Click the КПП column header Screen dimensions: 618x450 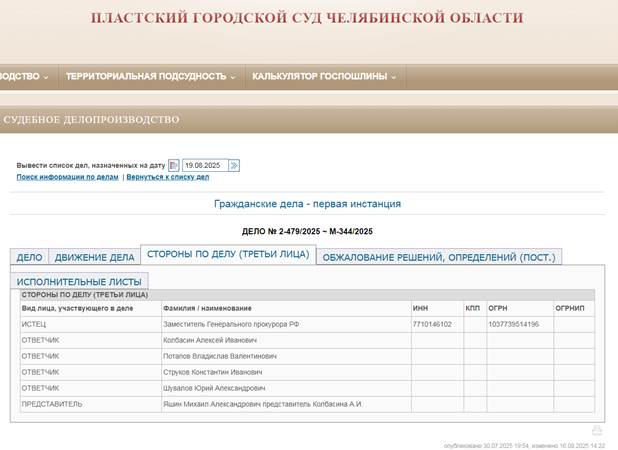pos(473,308)
